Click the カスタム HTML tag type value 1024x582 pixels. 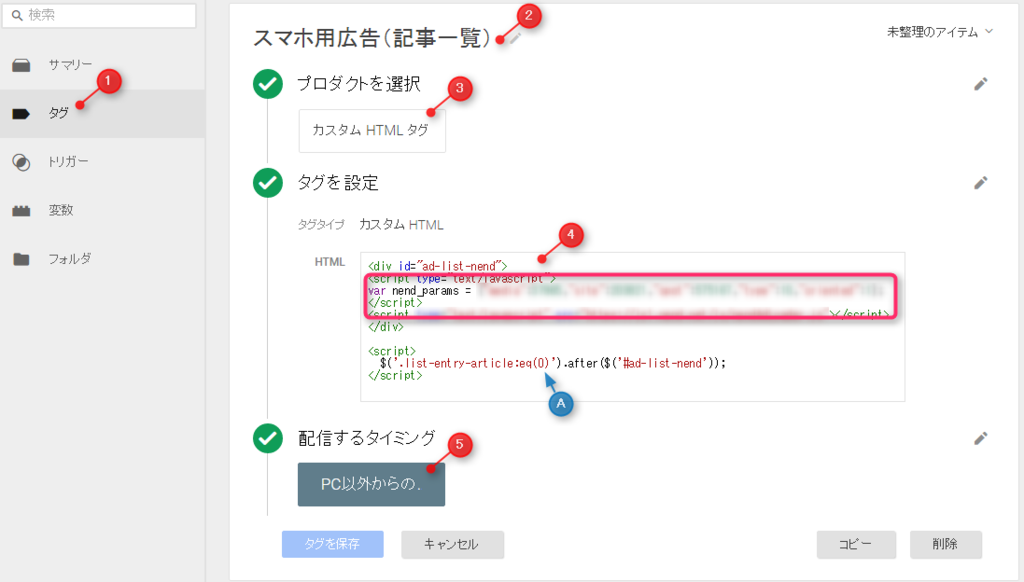401,225
